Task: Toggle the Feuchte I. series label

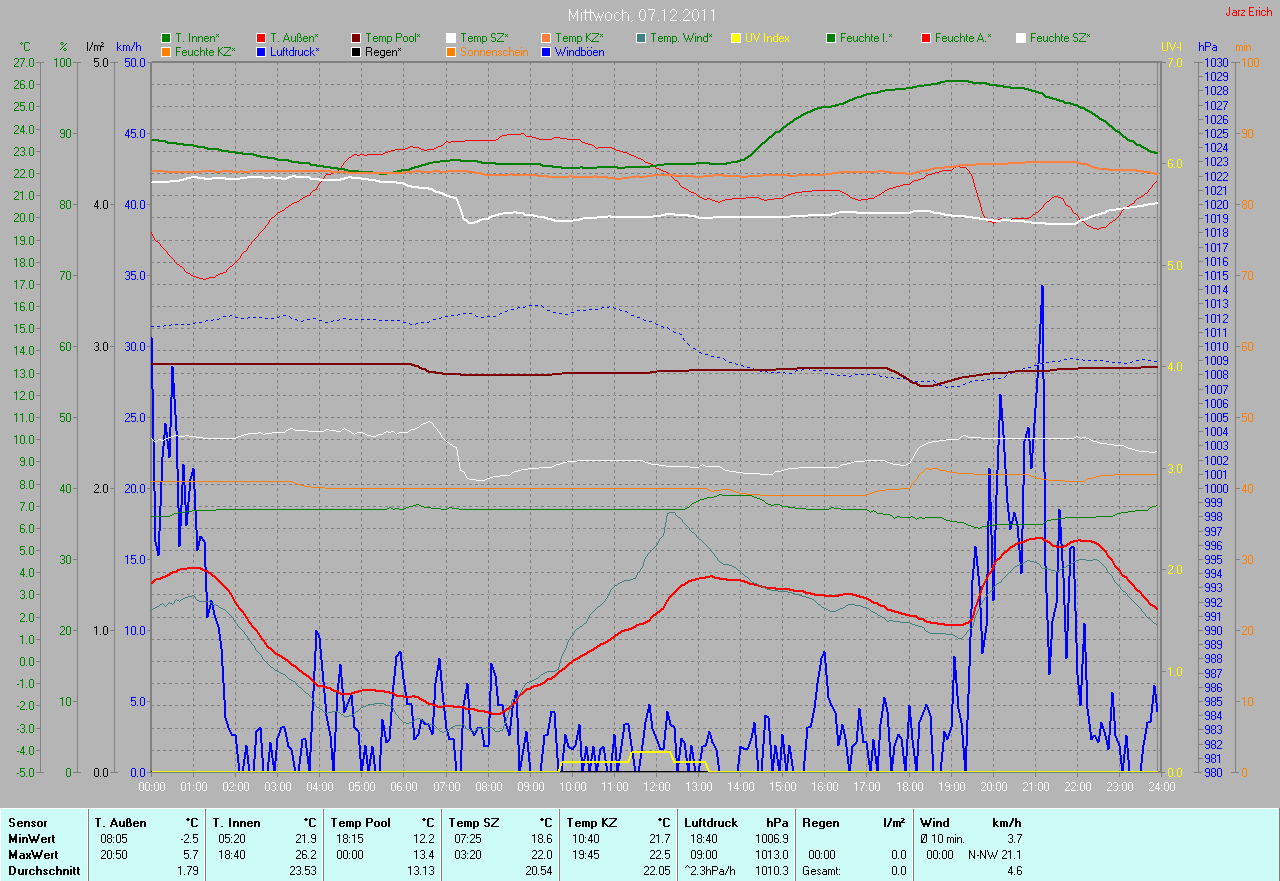Action: [866, 37]
